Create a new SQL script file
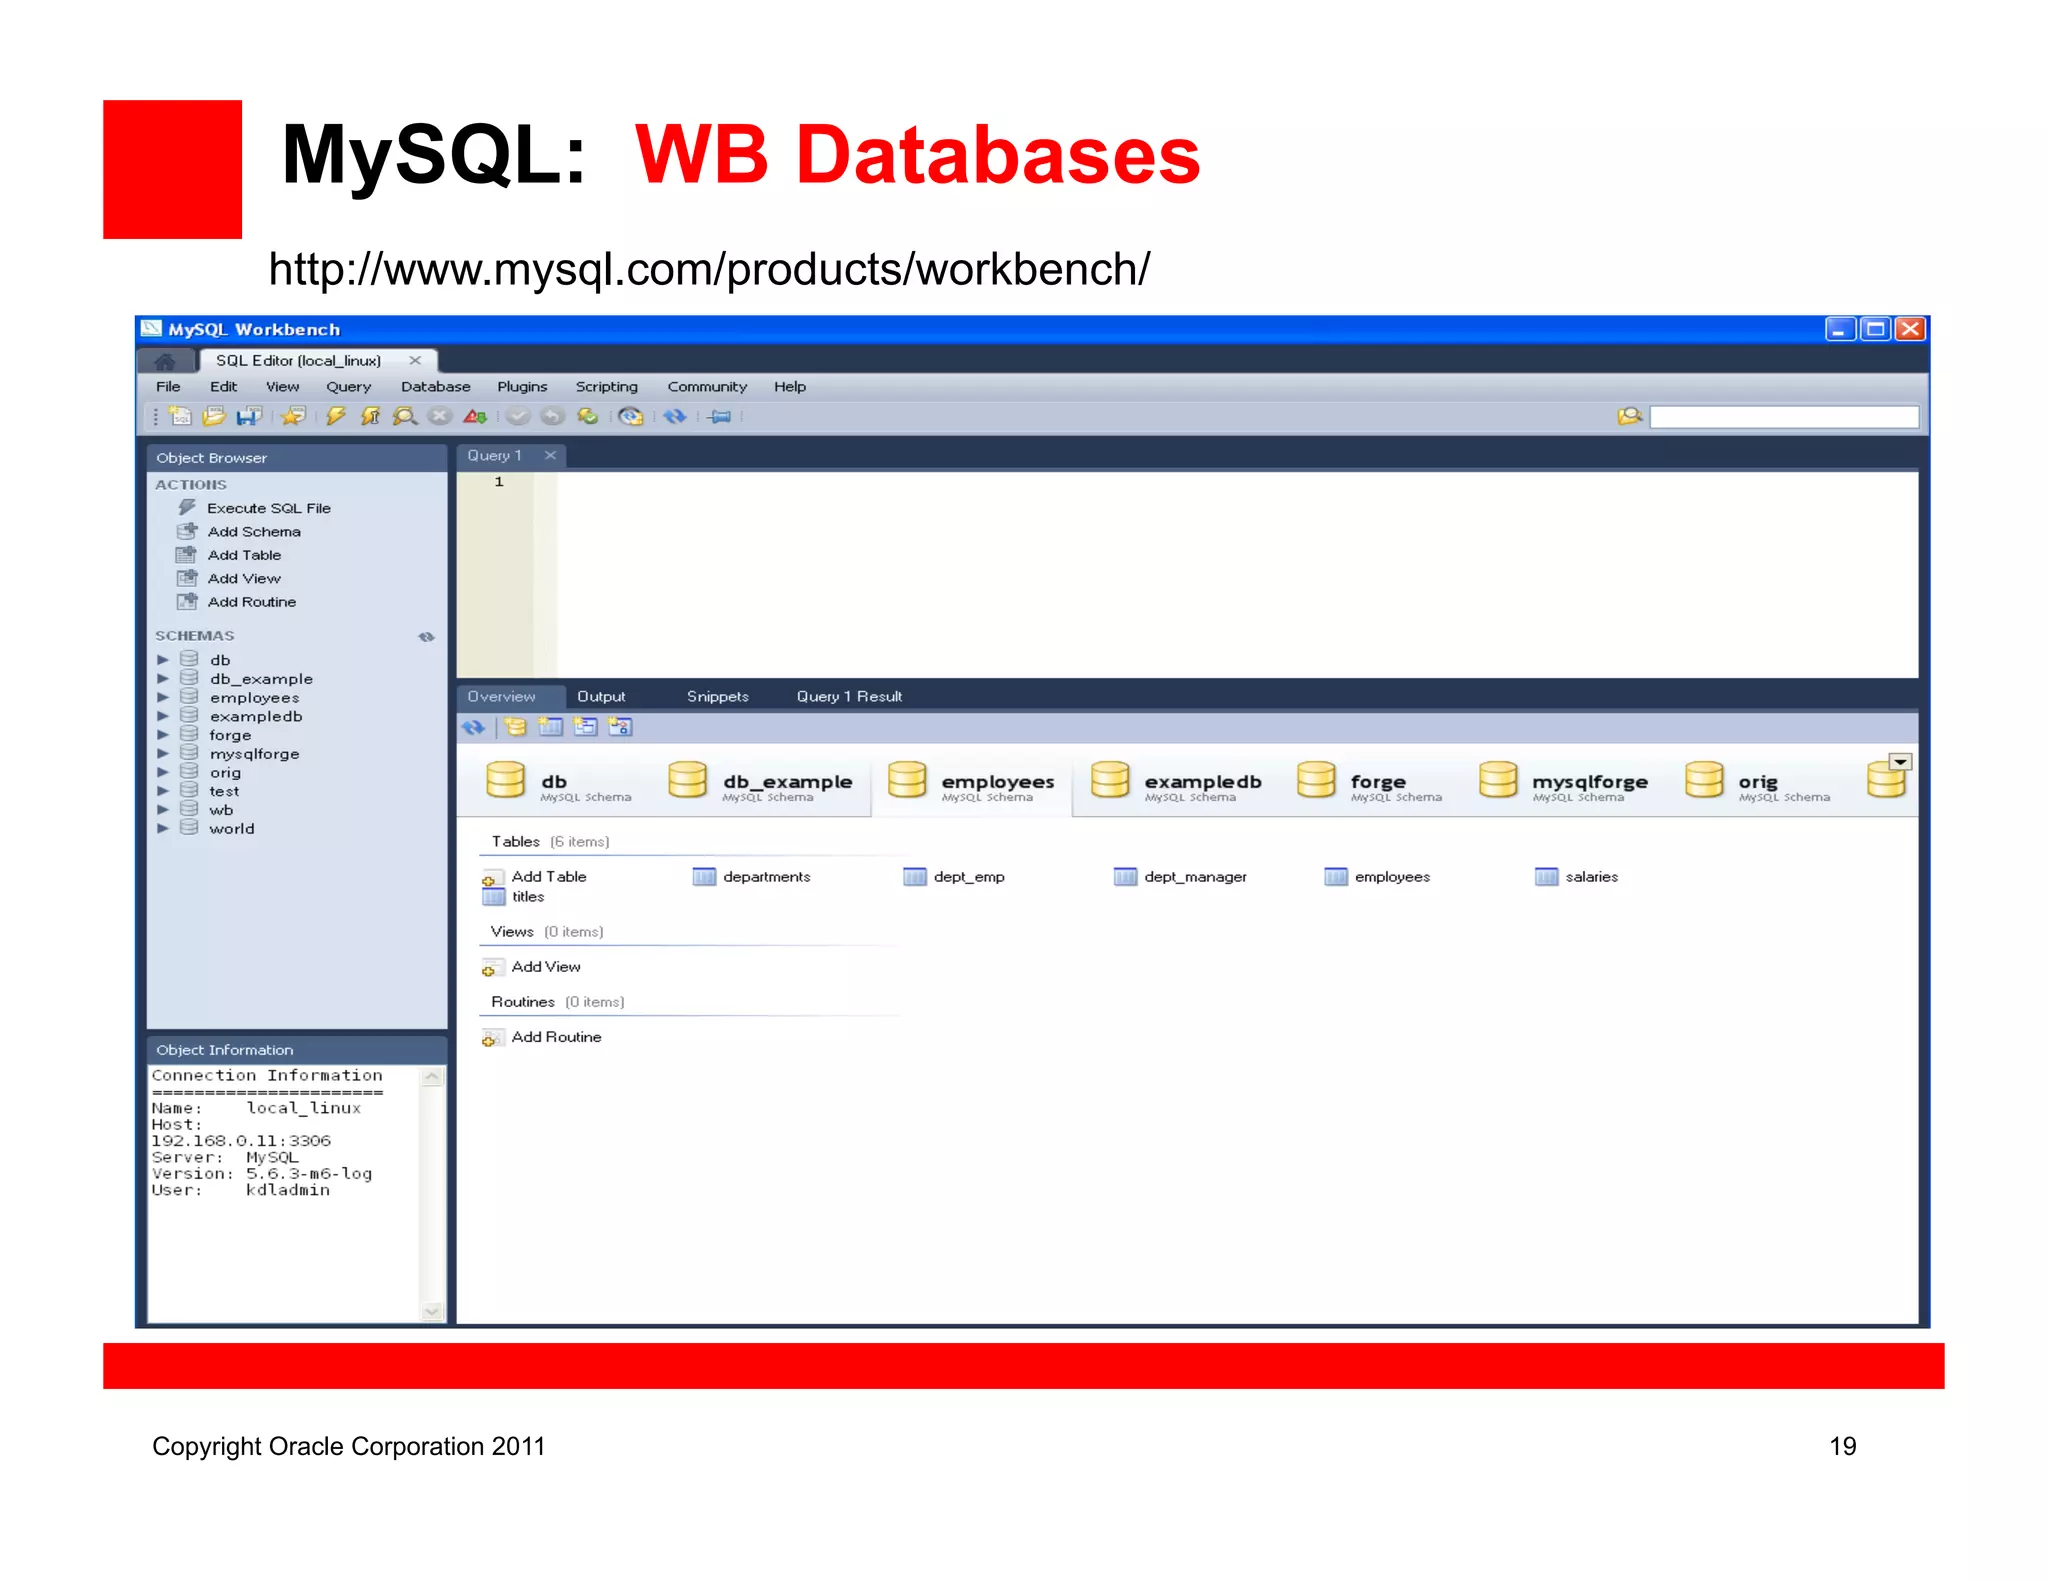This screenshot has height=1582, width=2048. [x=180, y=416]
